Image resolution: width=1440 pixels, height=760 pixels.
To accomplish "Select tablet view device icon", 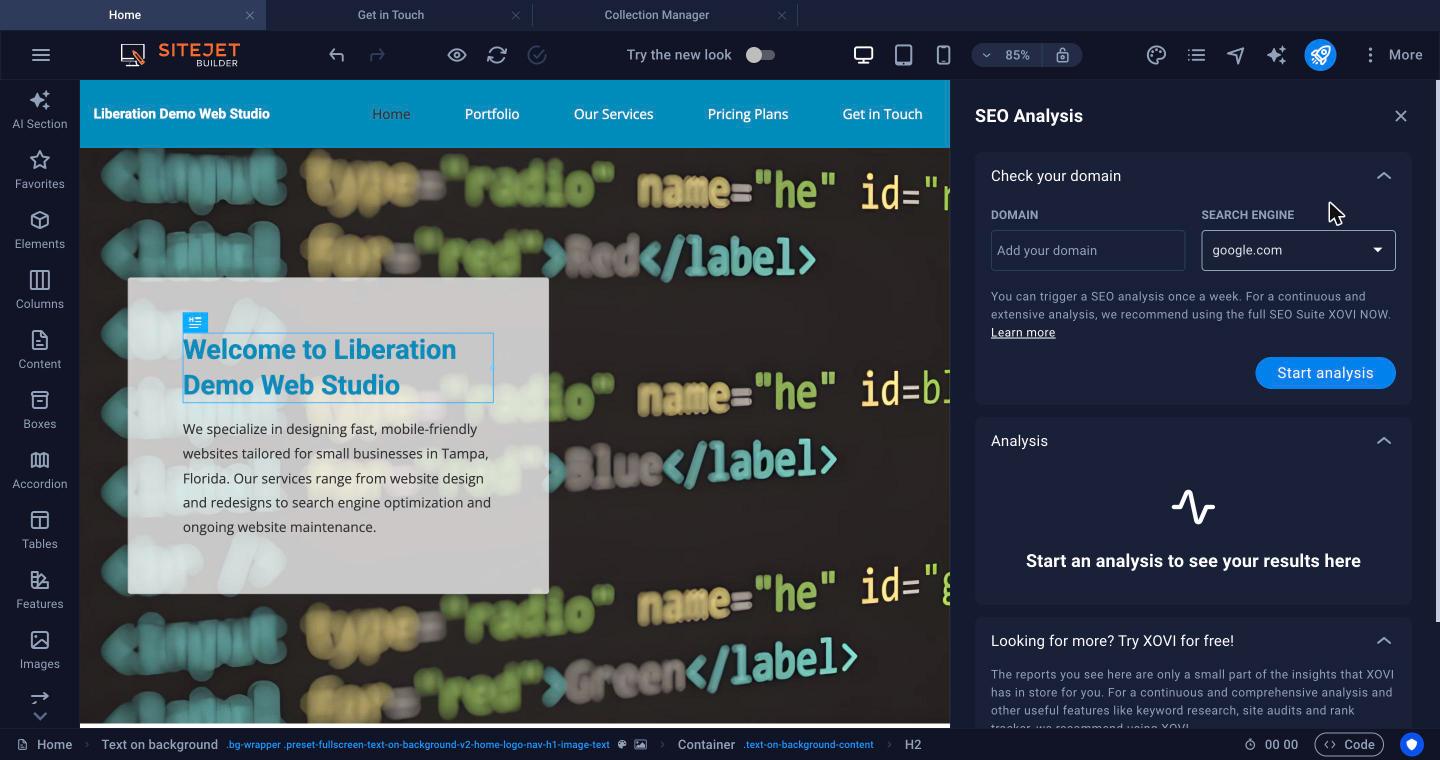I will [x=903, y=55].
